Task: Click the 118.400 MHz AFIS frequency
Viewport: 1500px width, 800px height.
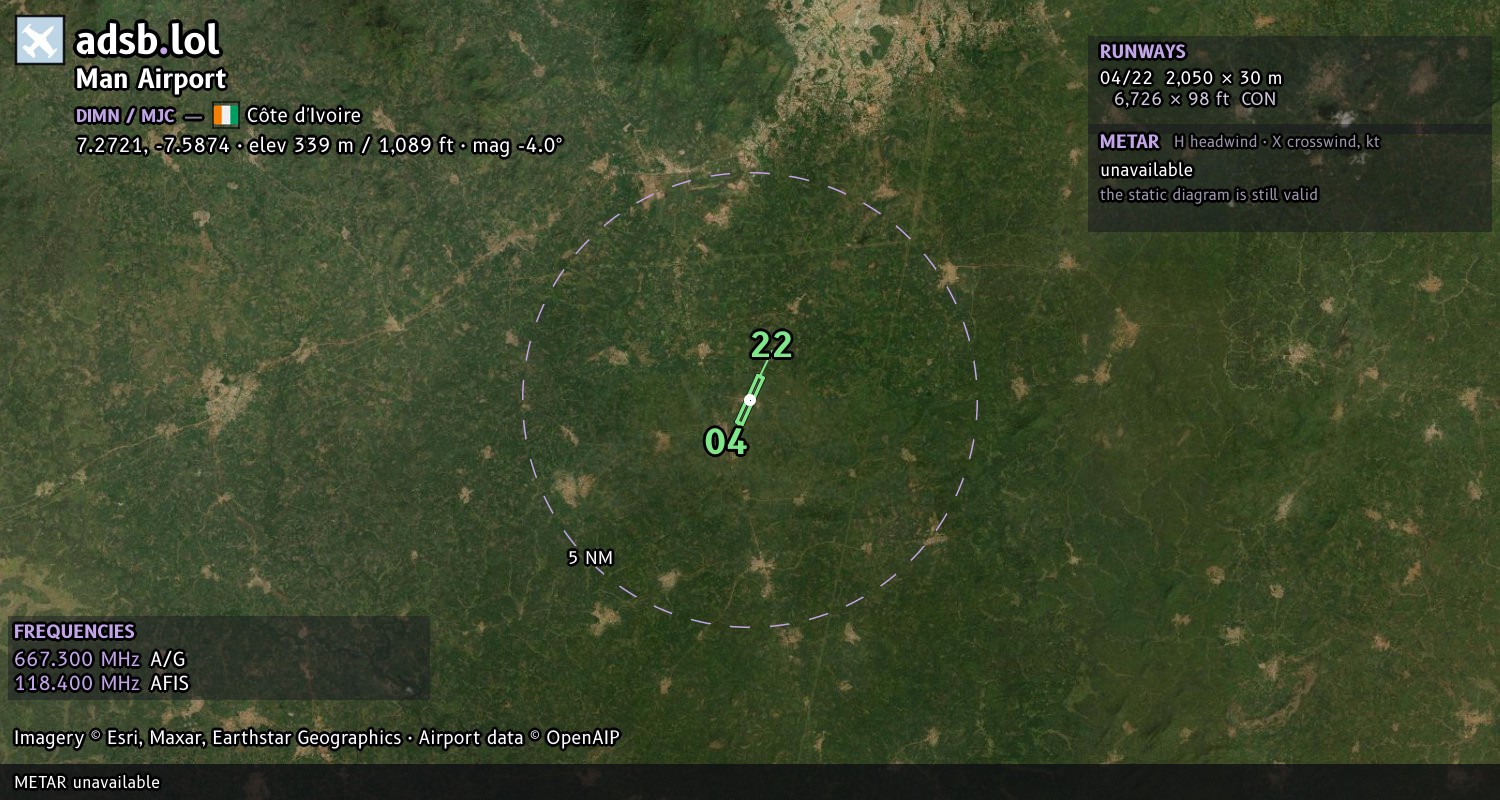Action: (101, 684)
